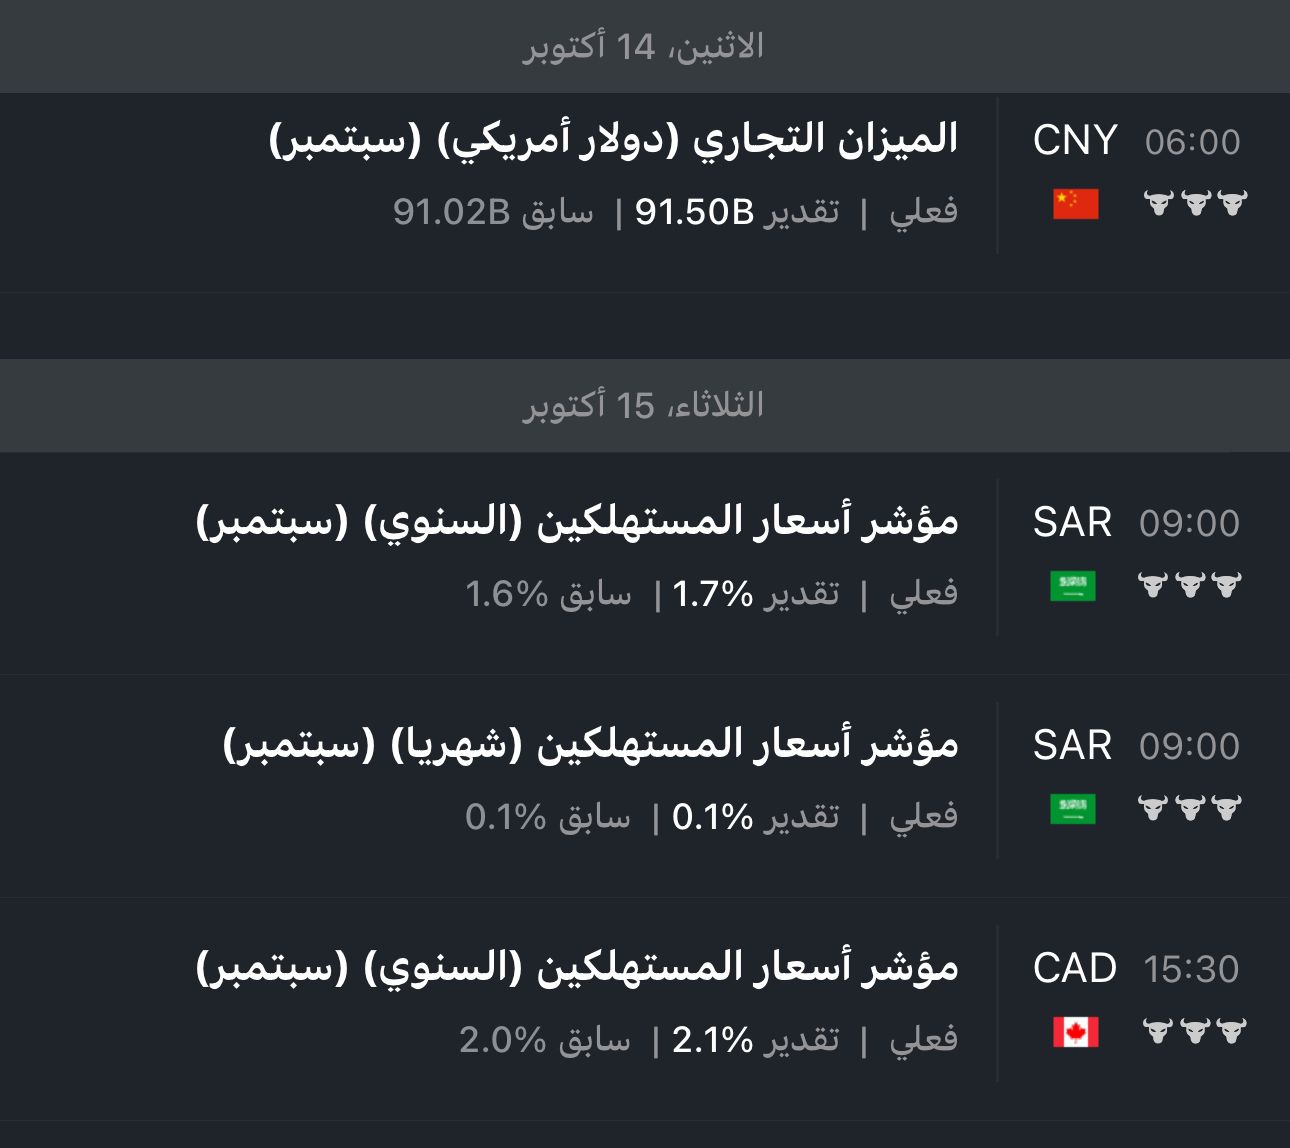This screenshot has height=1148, width=1290.
Task: Click the Monday 14 October date header
Action: pos(643,46)
